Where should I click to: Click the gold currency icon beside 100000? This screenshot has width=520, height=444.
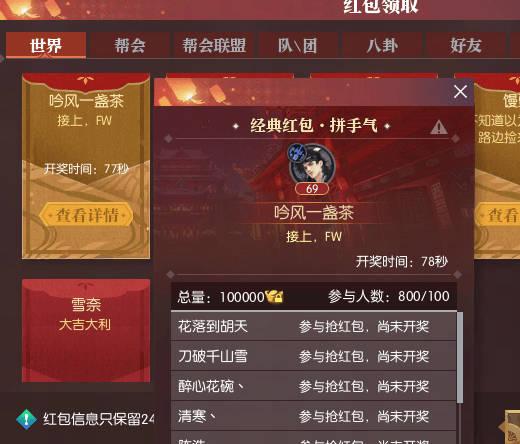274,296
